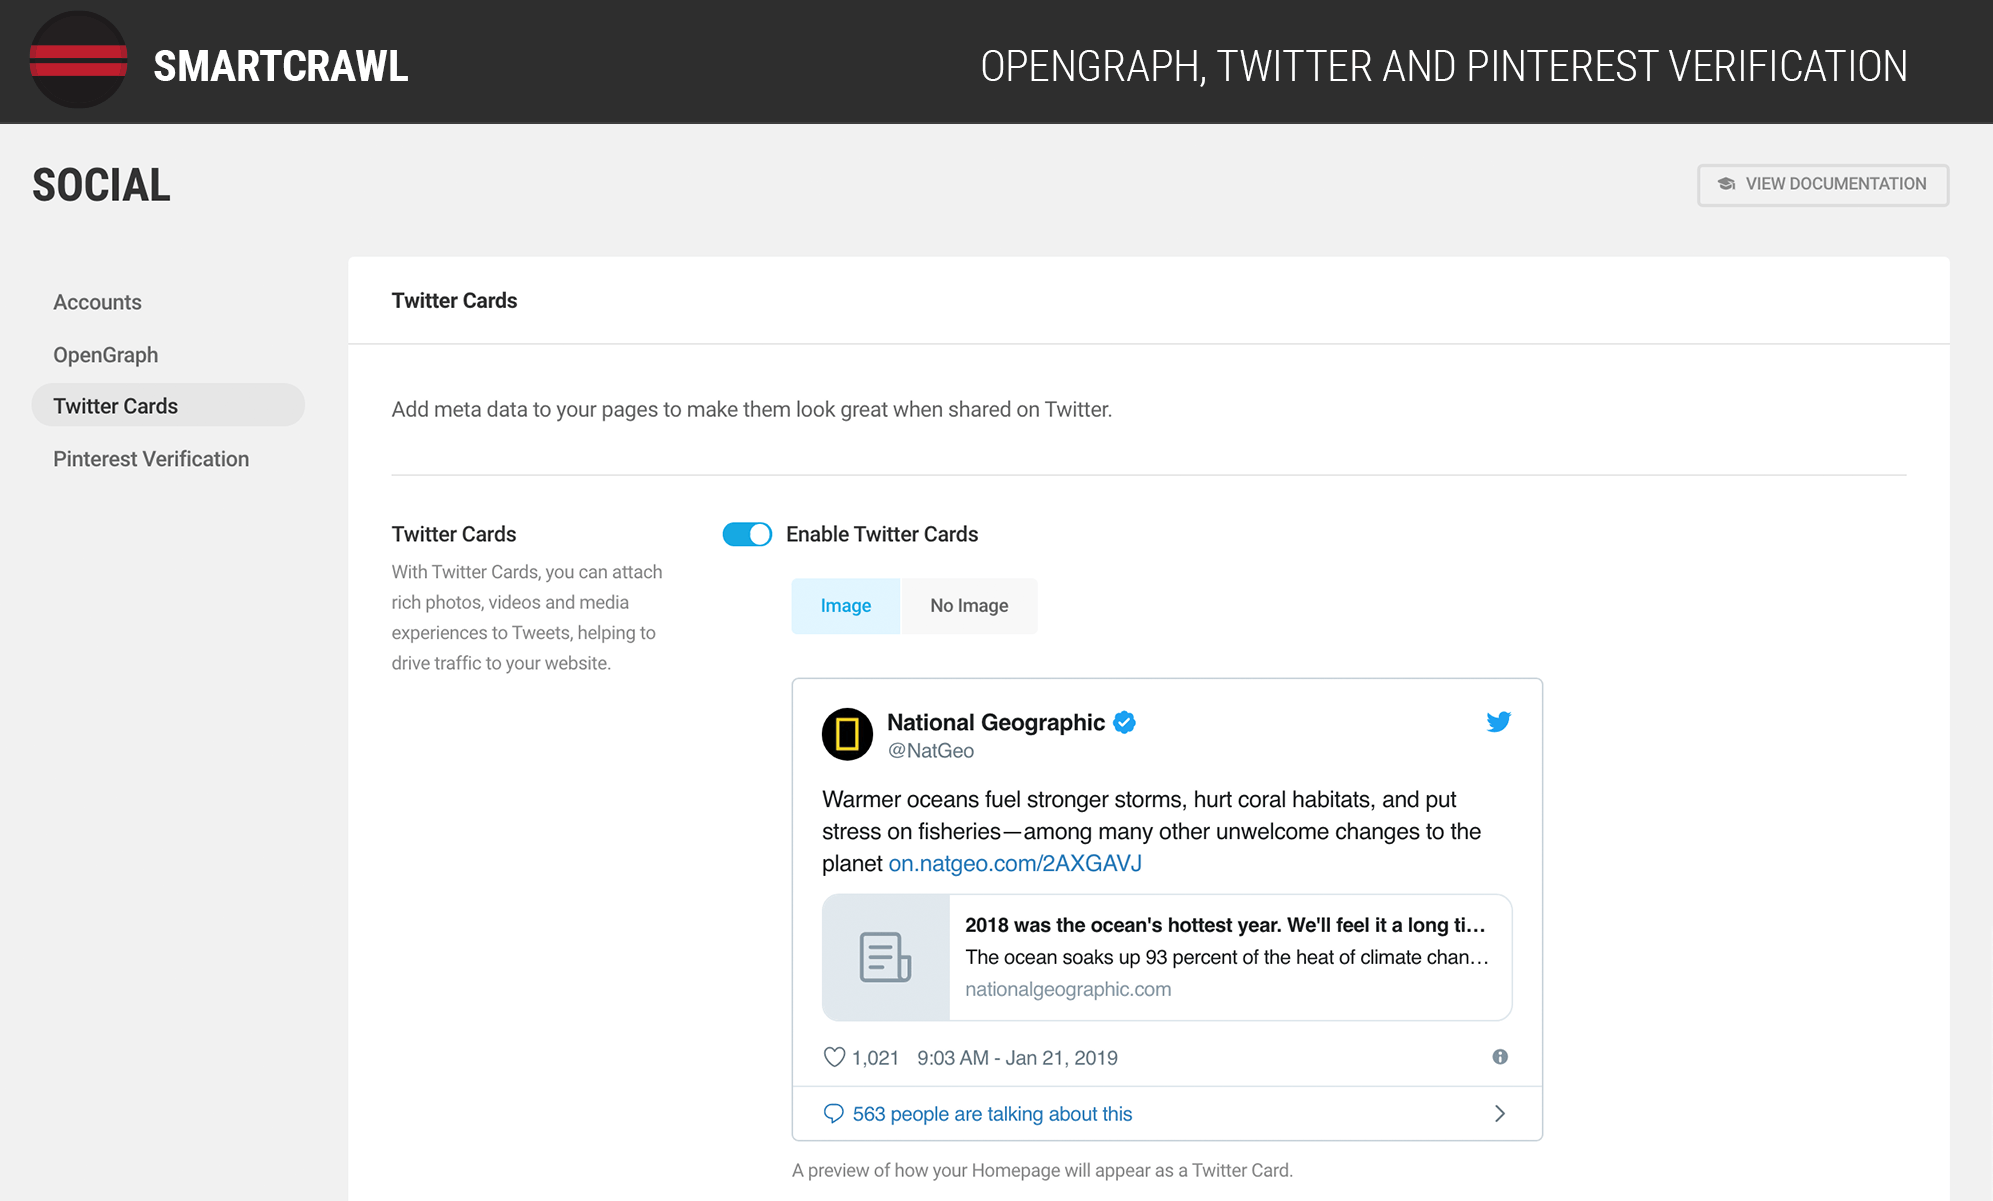Click the article placeholder document icon

(885, 957)
